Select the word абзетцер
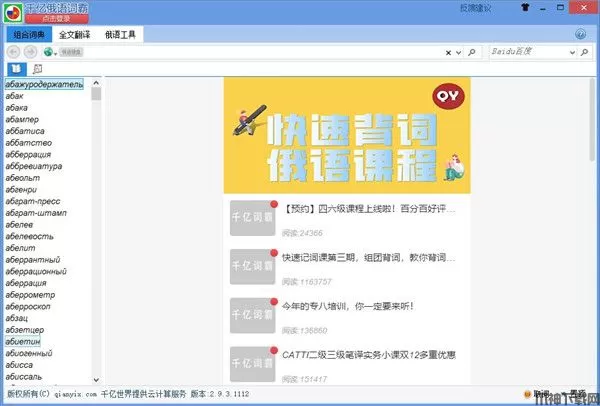Image resolution: width=600 pixels, height=406 pixels. [24, 330]
